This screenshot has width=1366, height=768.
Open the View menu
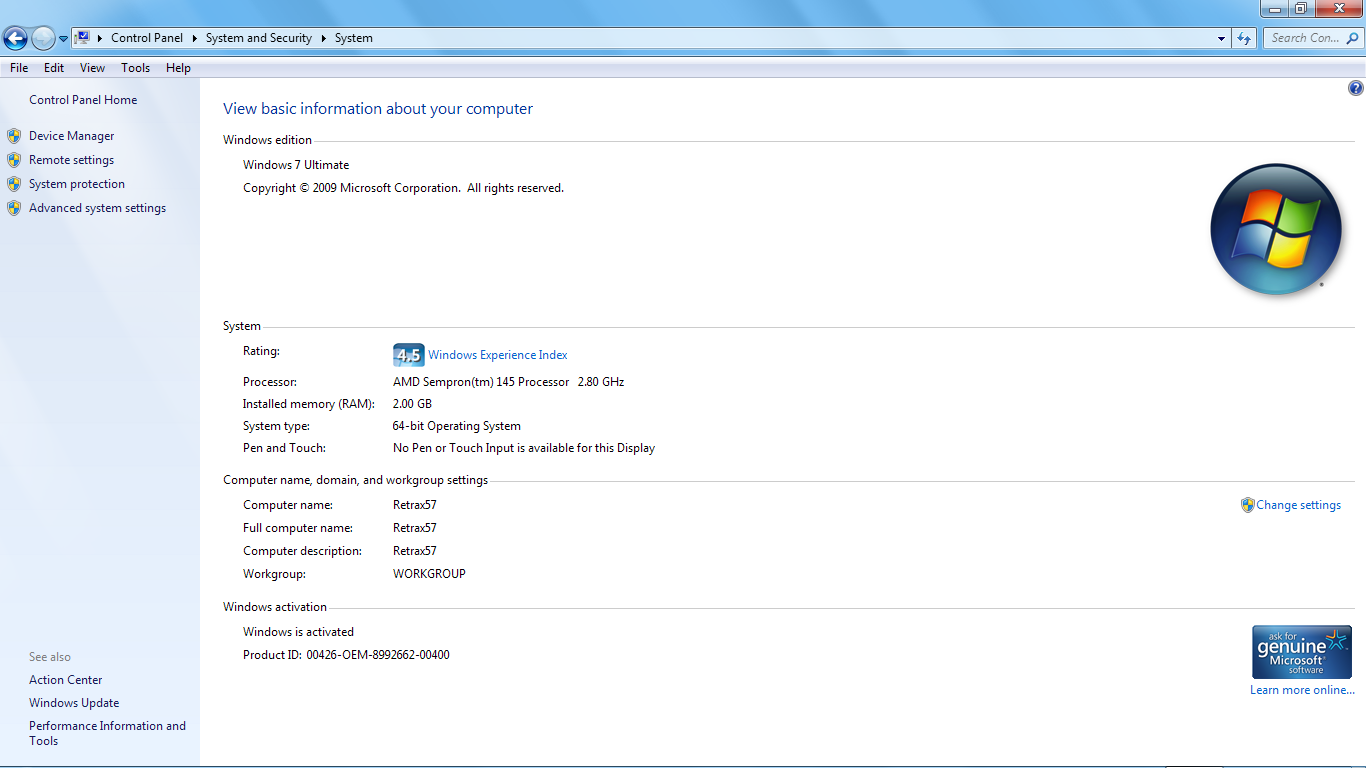click(x=92, y=68)
